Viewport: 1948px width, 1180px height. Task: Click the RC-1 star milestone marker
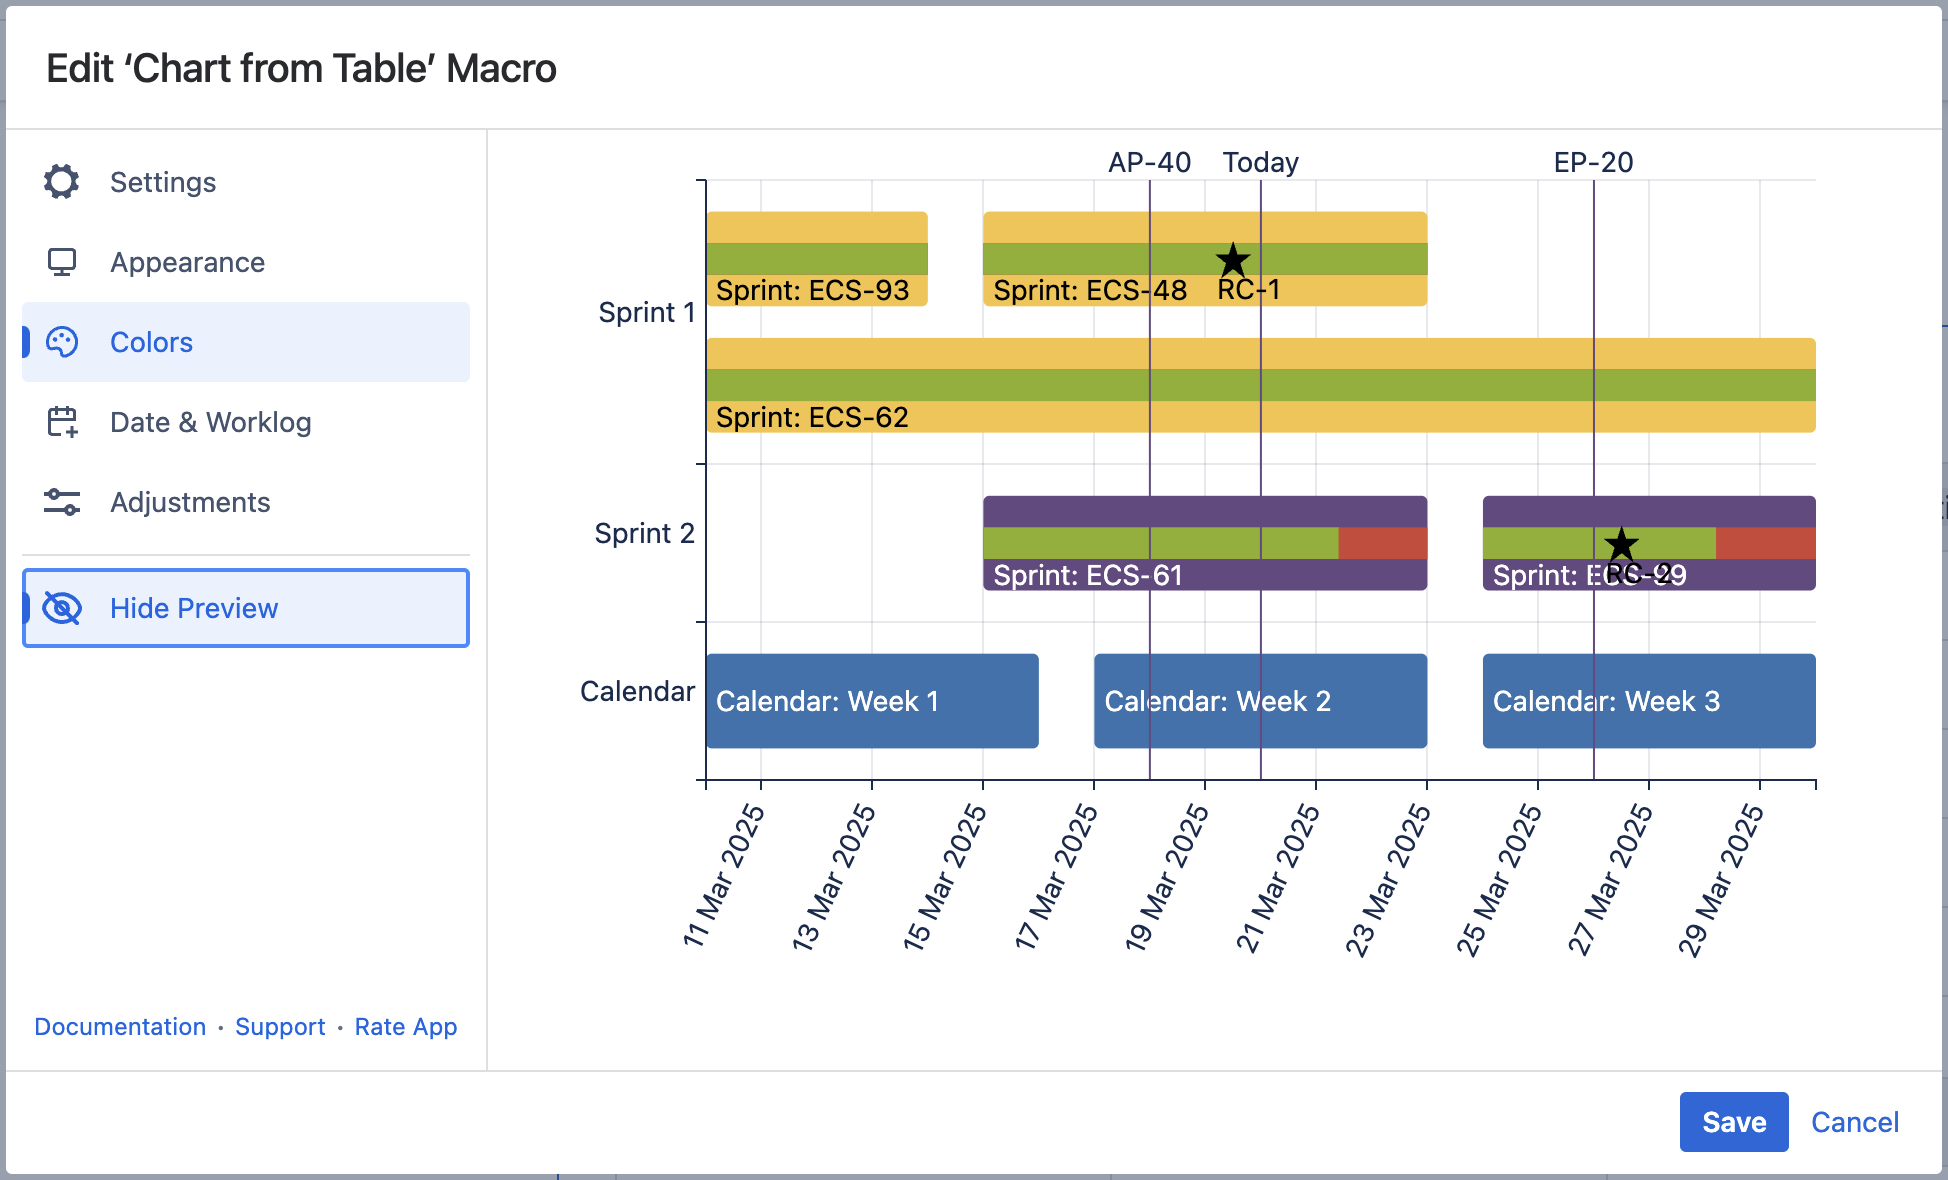[x=1233, y=261]
